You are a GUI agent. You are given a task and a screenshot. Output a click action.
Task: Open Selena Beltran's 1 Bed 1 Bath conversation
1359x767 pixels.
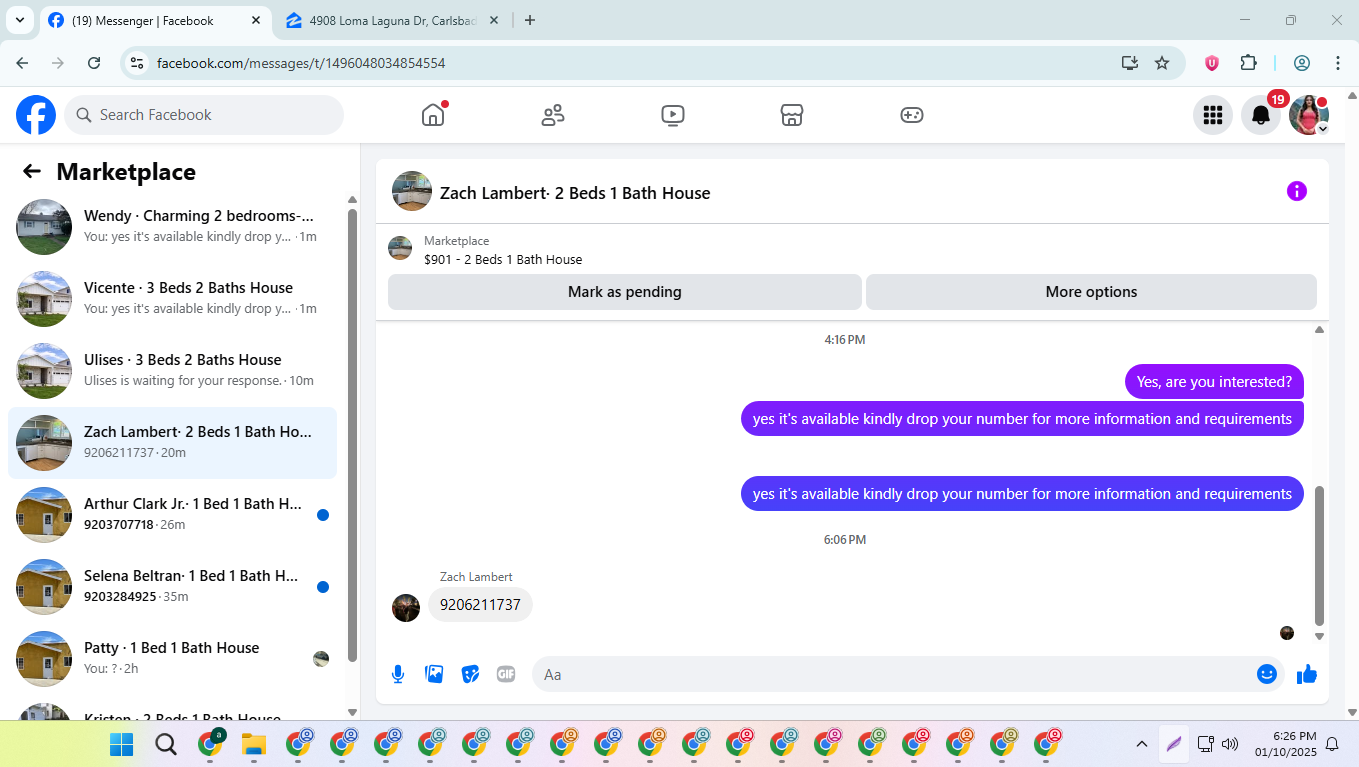click(172, 587)
